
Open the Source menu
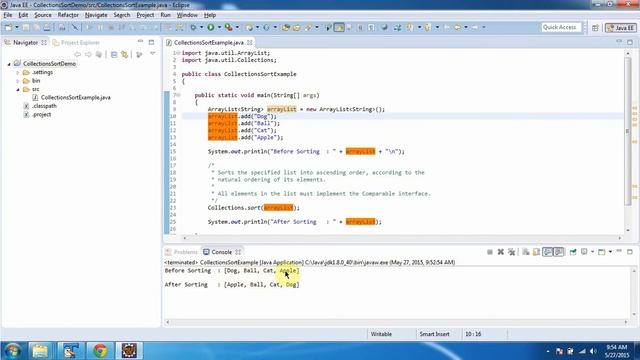[x=43, y=15]
